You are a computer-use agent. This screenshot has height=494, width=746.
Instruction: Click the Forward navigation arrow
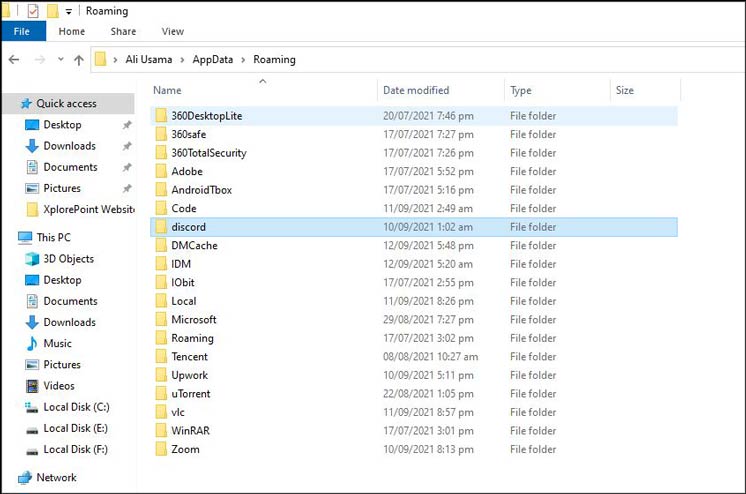point(40,59)
